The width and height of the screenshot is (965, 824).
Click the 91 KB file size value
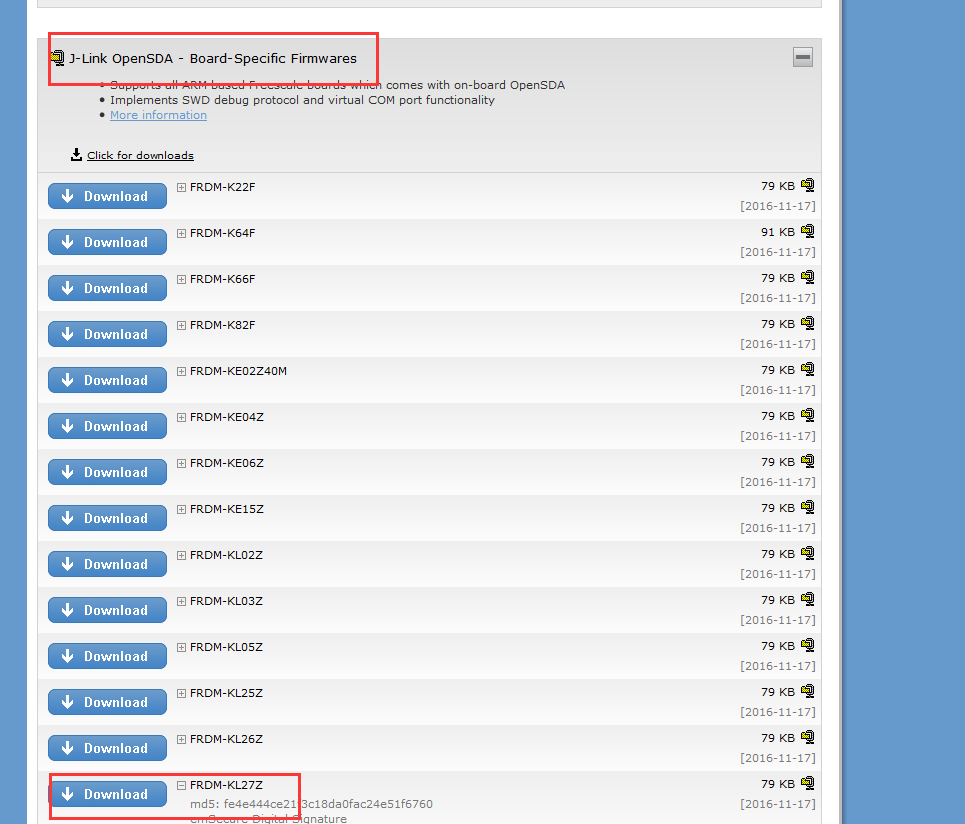(778, 232)
